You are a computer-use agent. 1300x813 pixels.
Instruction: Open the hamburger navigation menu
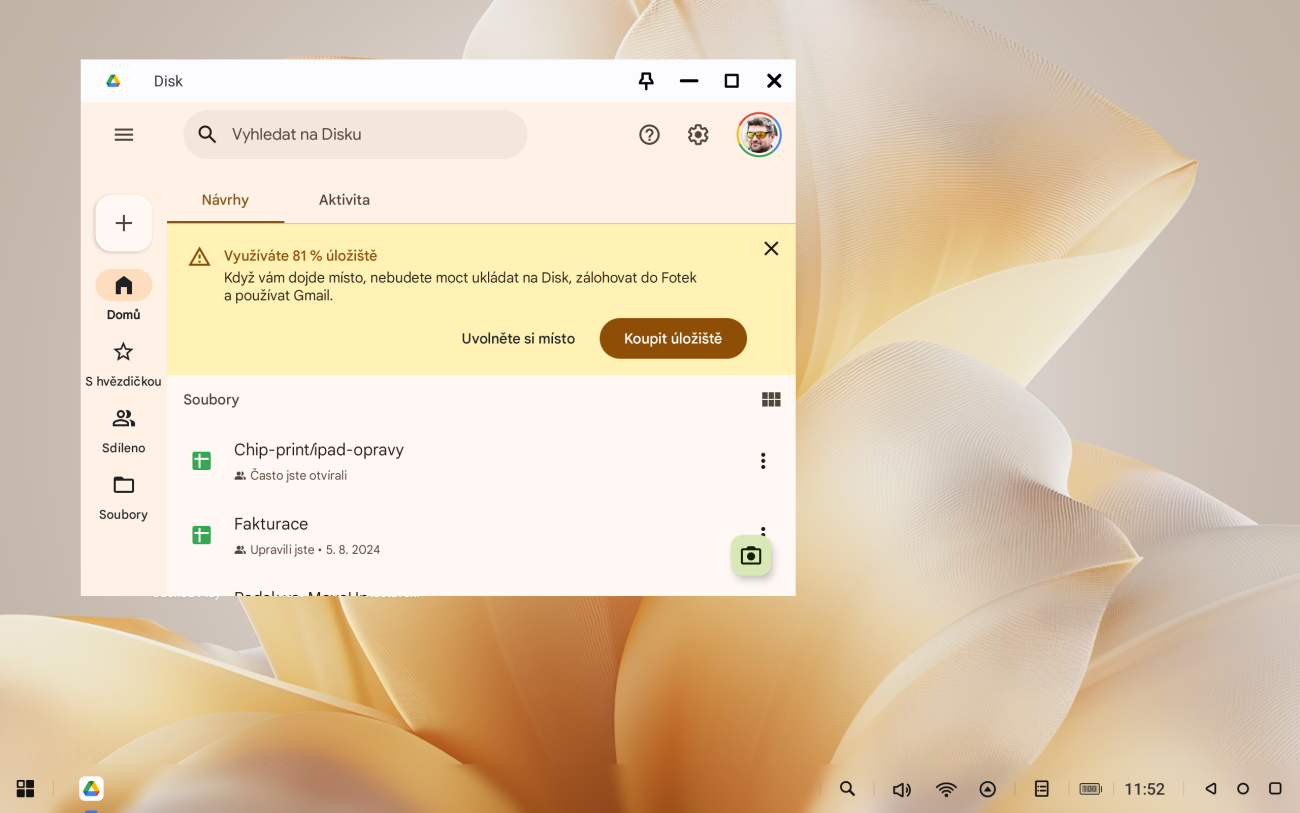coord(124,134)
